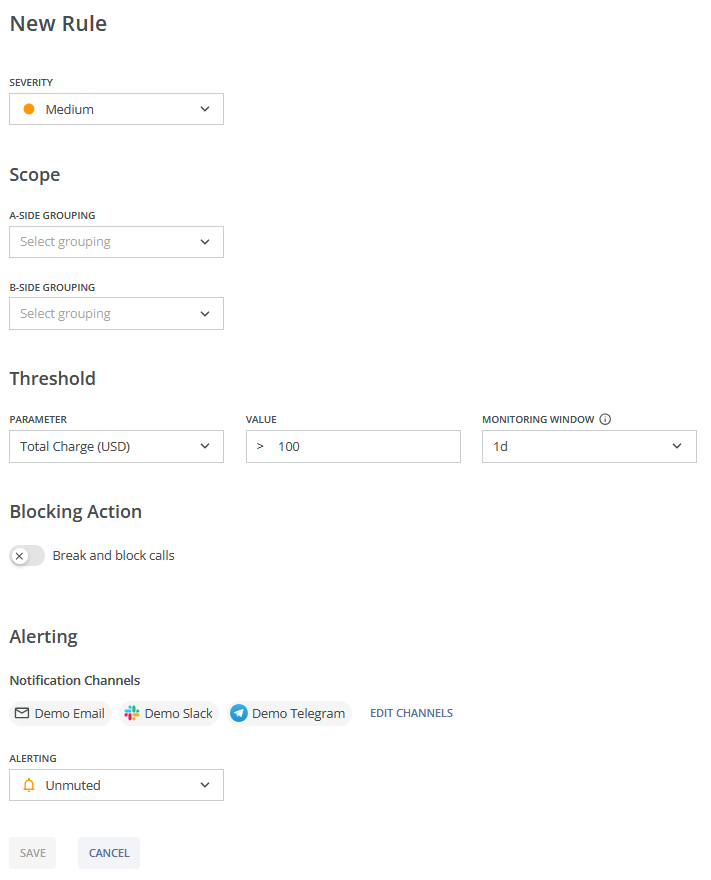Click the Edit Channels link
The image size is (711, 880).
coord(411,713)
